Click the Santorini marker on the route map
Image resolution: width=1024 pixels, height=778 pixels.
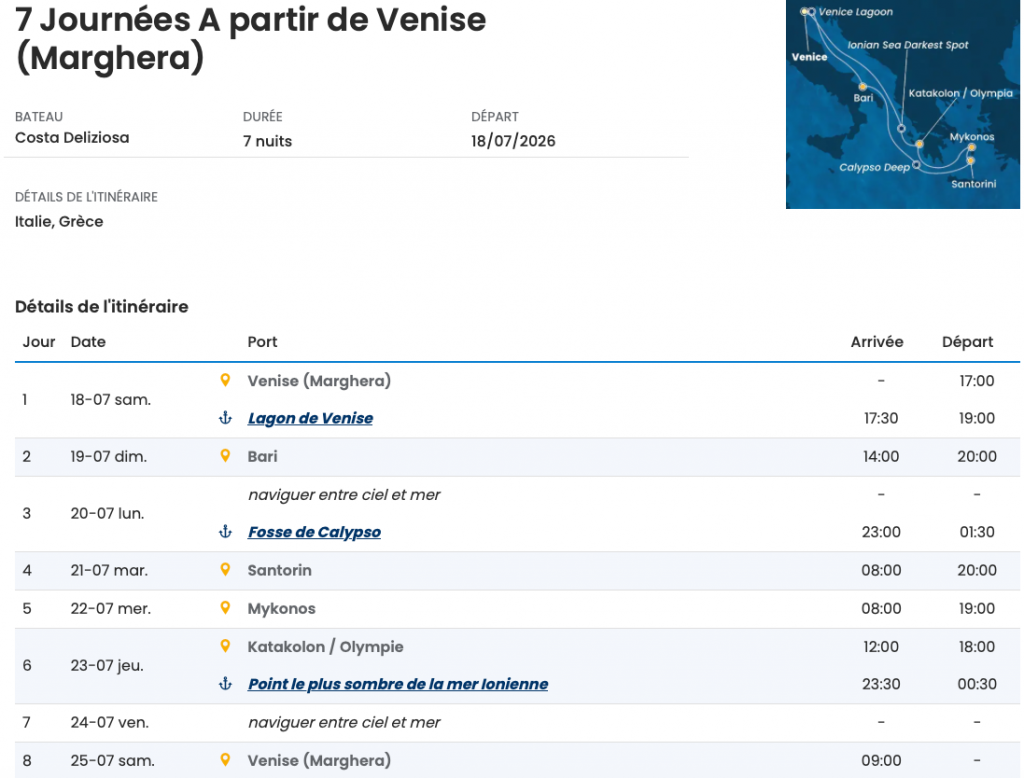(970, 161)
